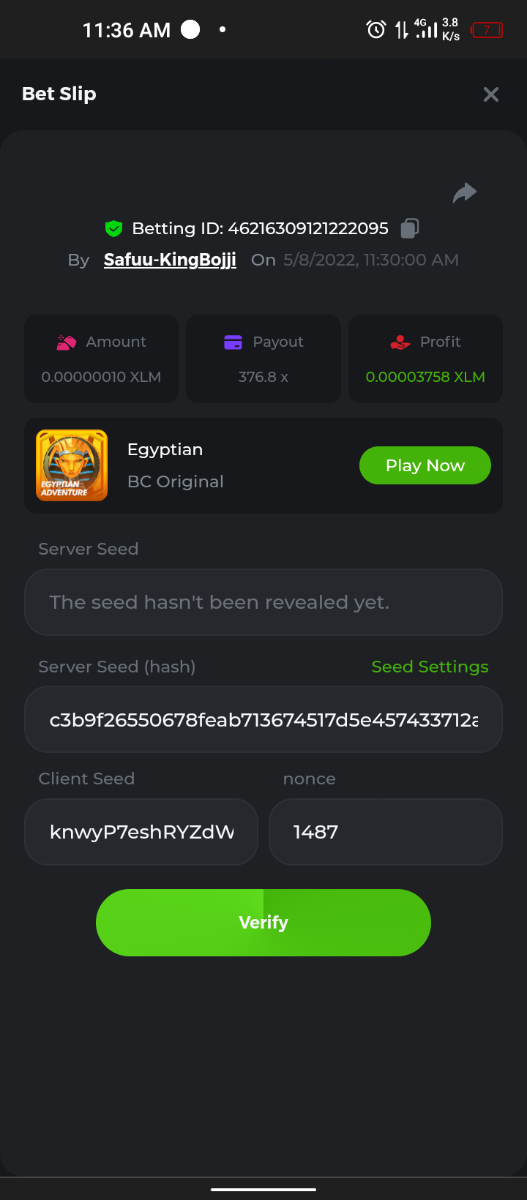Viewport: 527px width, 1200px height.
Task: Close the Bet Slip panel
Action: 491,94
